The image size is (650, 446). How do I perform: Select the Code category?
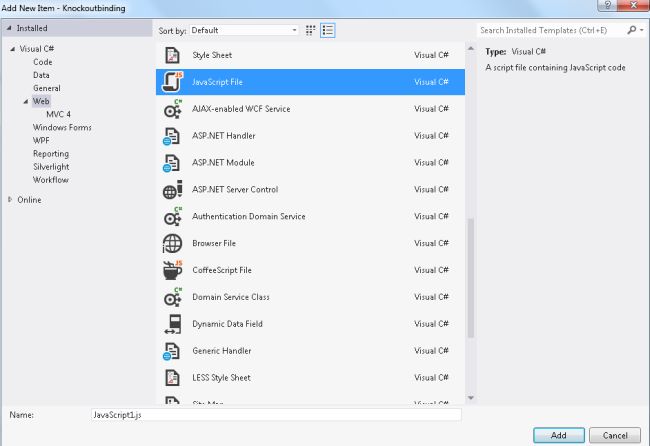pyautogui.click(x=43, y=62)
